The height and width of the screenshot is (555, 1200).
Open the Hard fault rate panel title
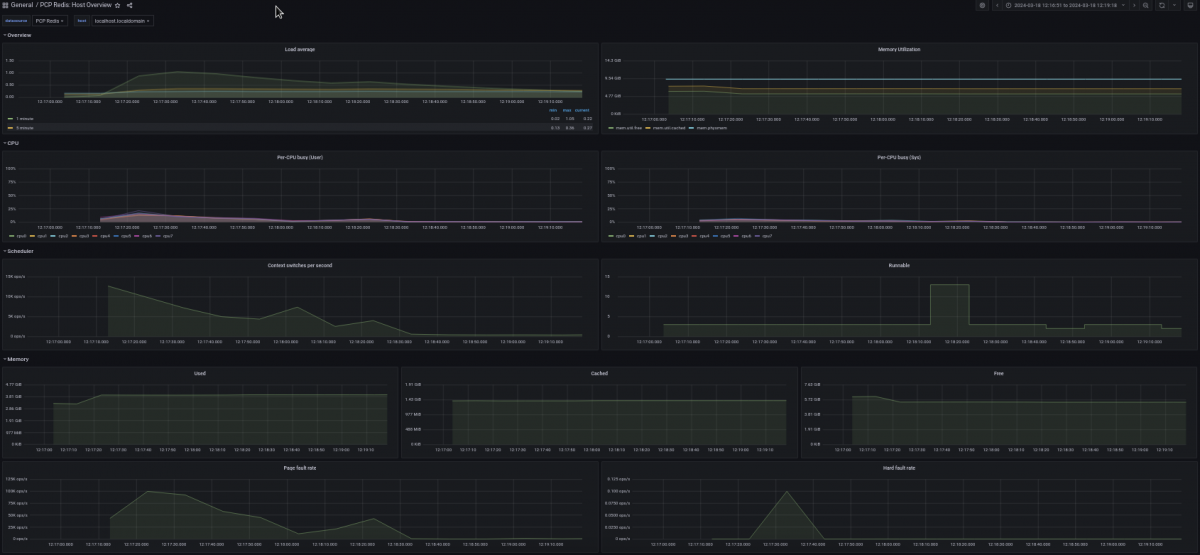pyautogui.click(x=899, y=467)
